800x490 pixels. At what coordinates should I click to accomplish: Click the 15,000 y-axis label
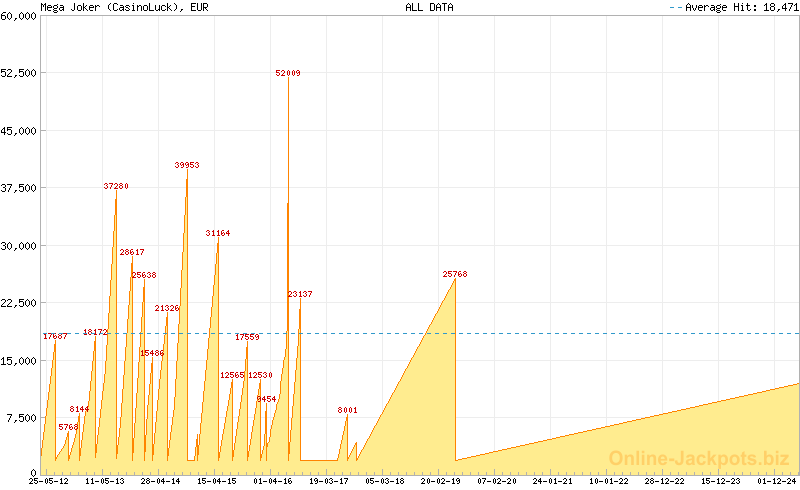click(x=18, y=360)
